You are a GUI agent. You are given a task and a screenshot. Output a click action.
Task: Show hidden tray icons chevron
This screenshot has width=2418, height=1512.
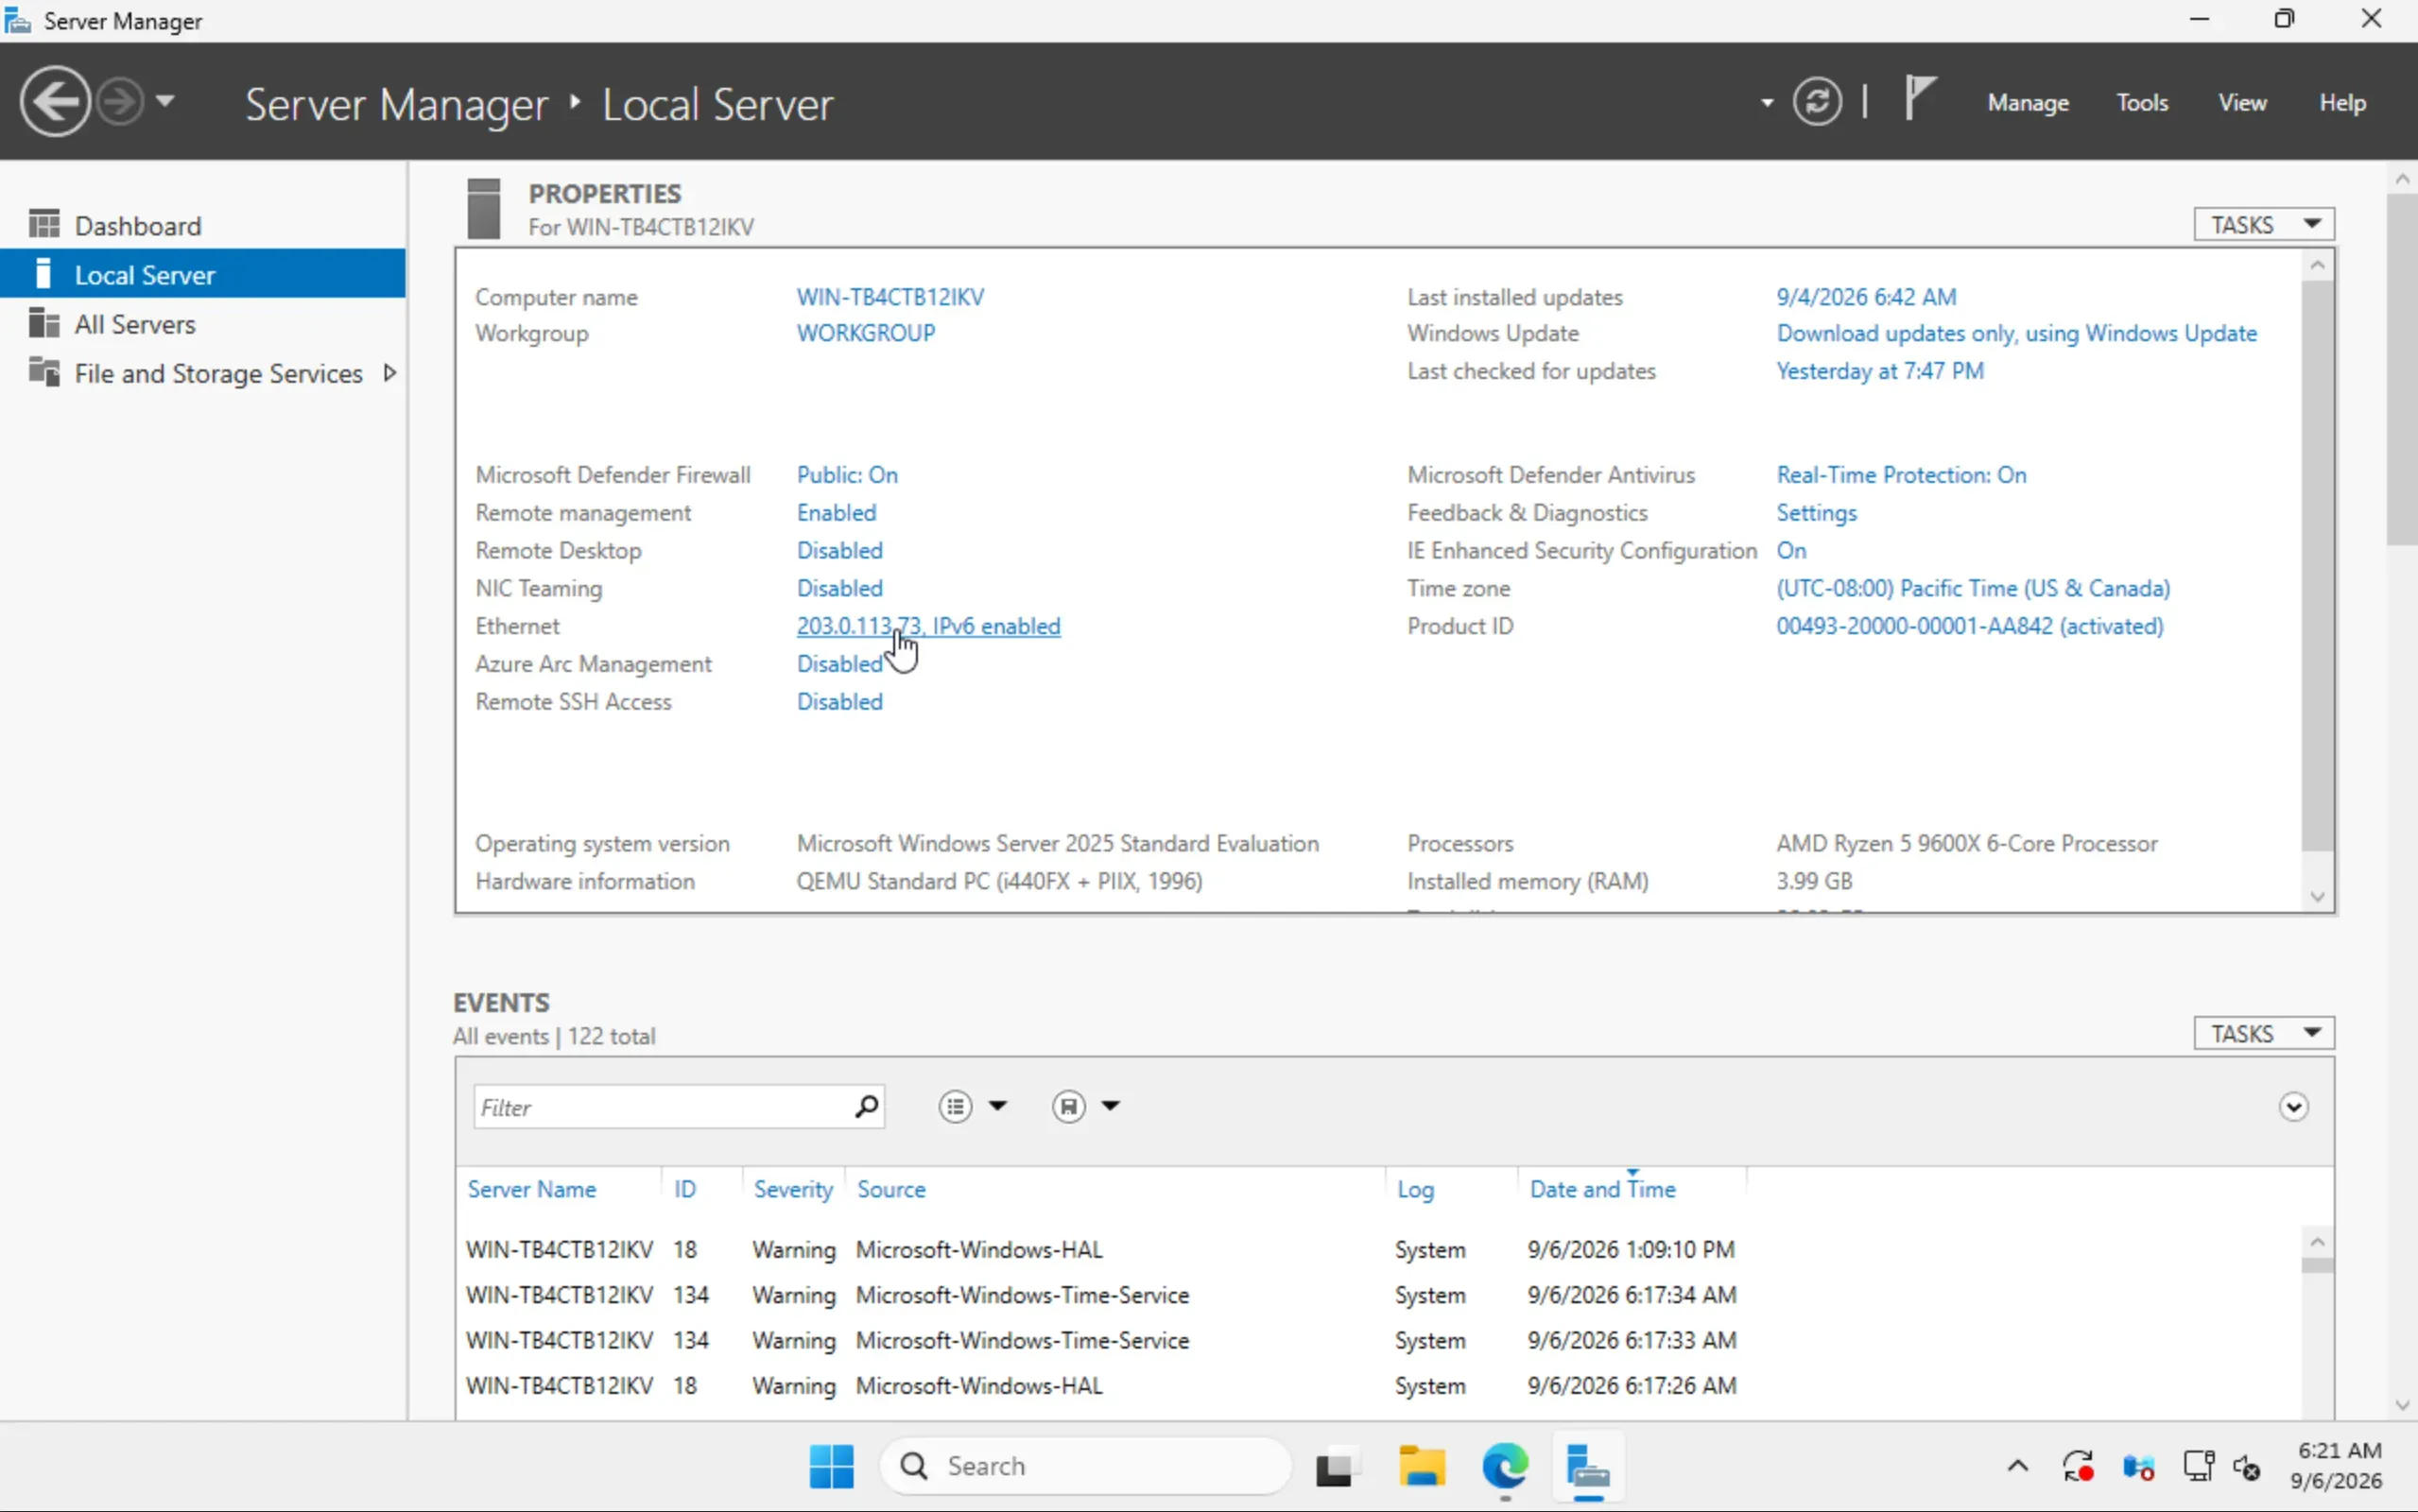2017,1467
